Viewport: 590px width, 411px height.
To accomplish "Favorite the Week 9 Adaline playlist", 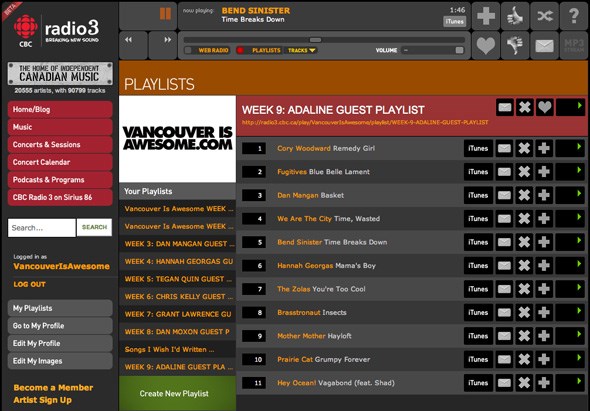I will tap(544, 108).
